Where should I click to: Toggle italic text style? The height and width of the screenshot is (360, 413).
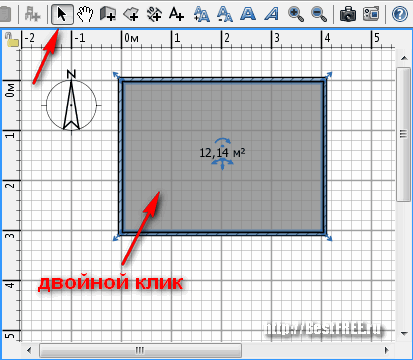[271, 15]
